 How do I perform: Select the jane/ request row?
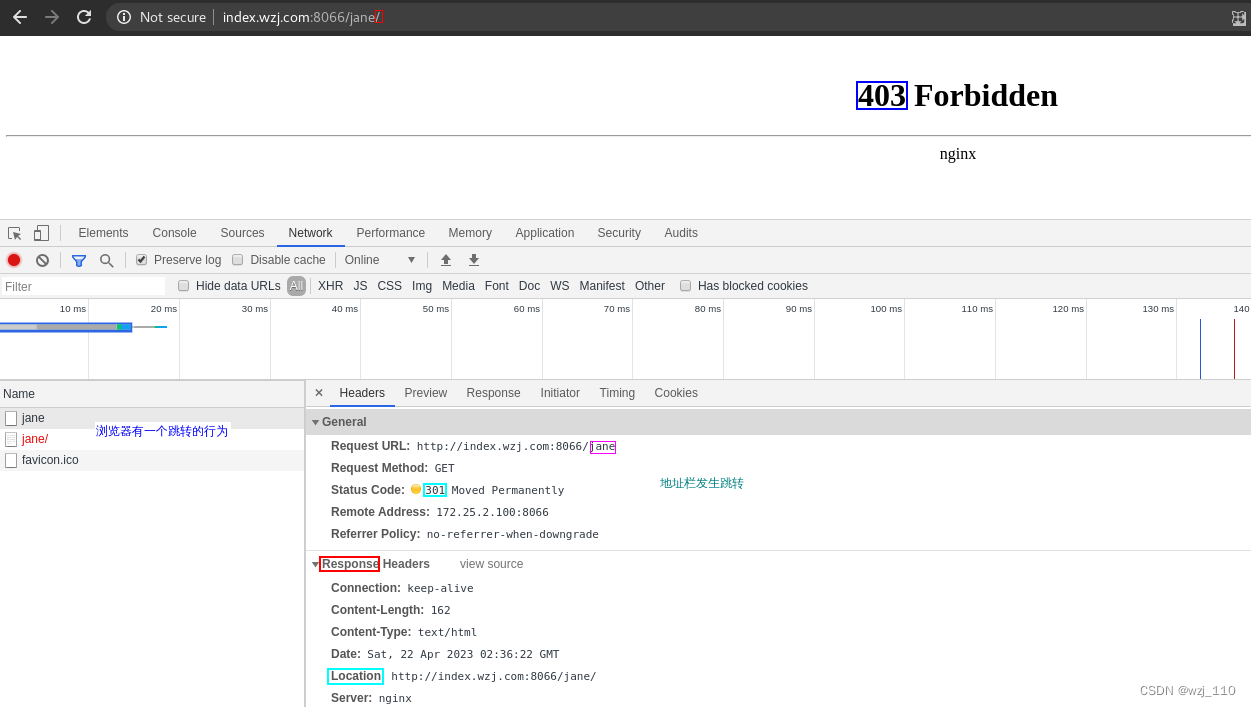[152, 439]
